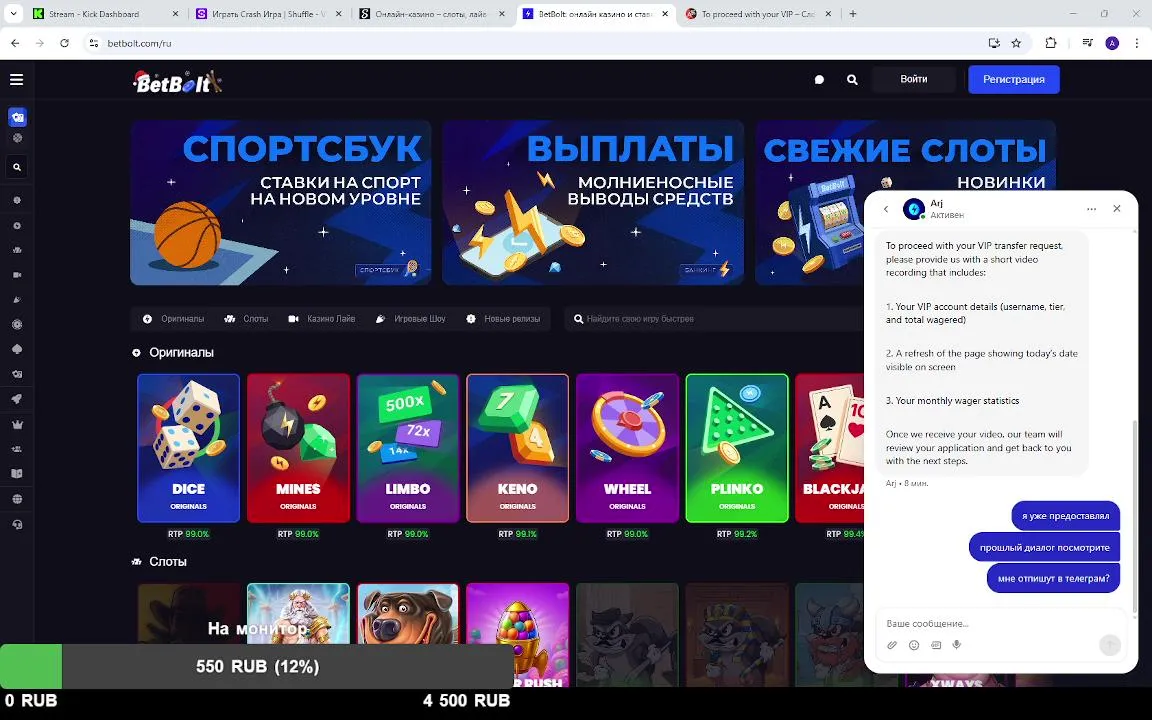Bookmark this page with the star icon
This screenshot has height=720, width=1152.
[1016, 43]
